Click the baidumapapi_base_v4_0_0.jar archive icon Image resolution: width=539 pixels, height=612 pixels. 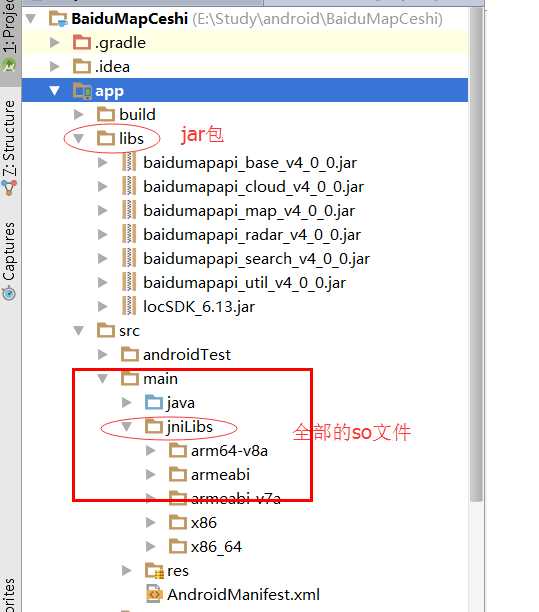pyautogui.click(x=129, y=162)
